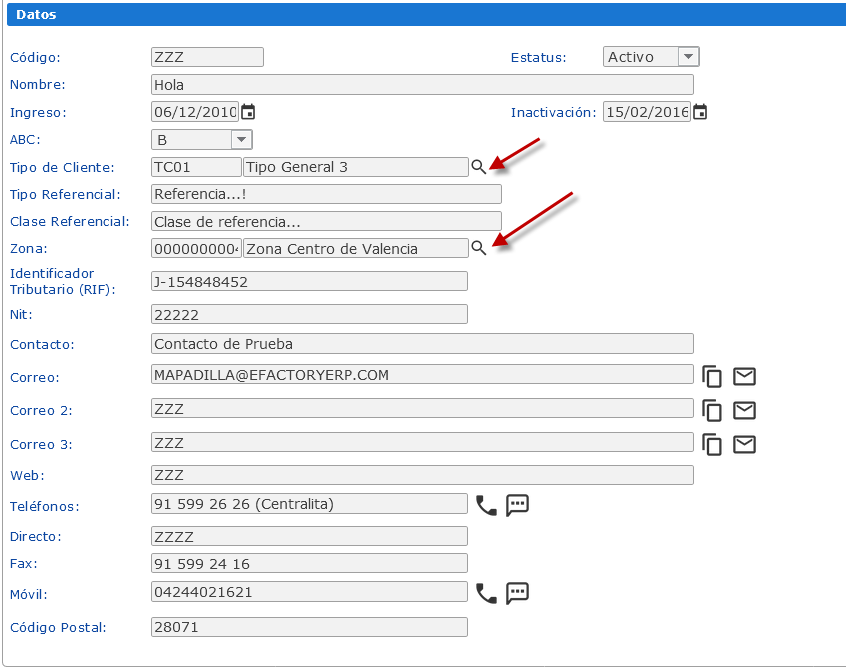This screenshot has height=668, width=846.
Task: Call the Teléfonos number
Action: [486, 505]
